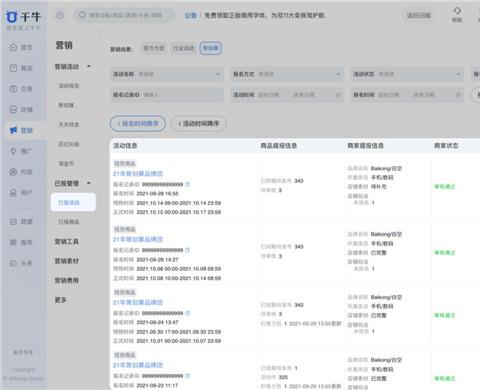Click the 返回旧版 button
This screenshot has width=480, height=390.
(419, 15)
